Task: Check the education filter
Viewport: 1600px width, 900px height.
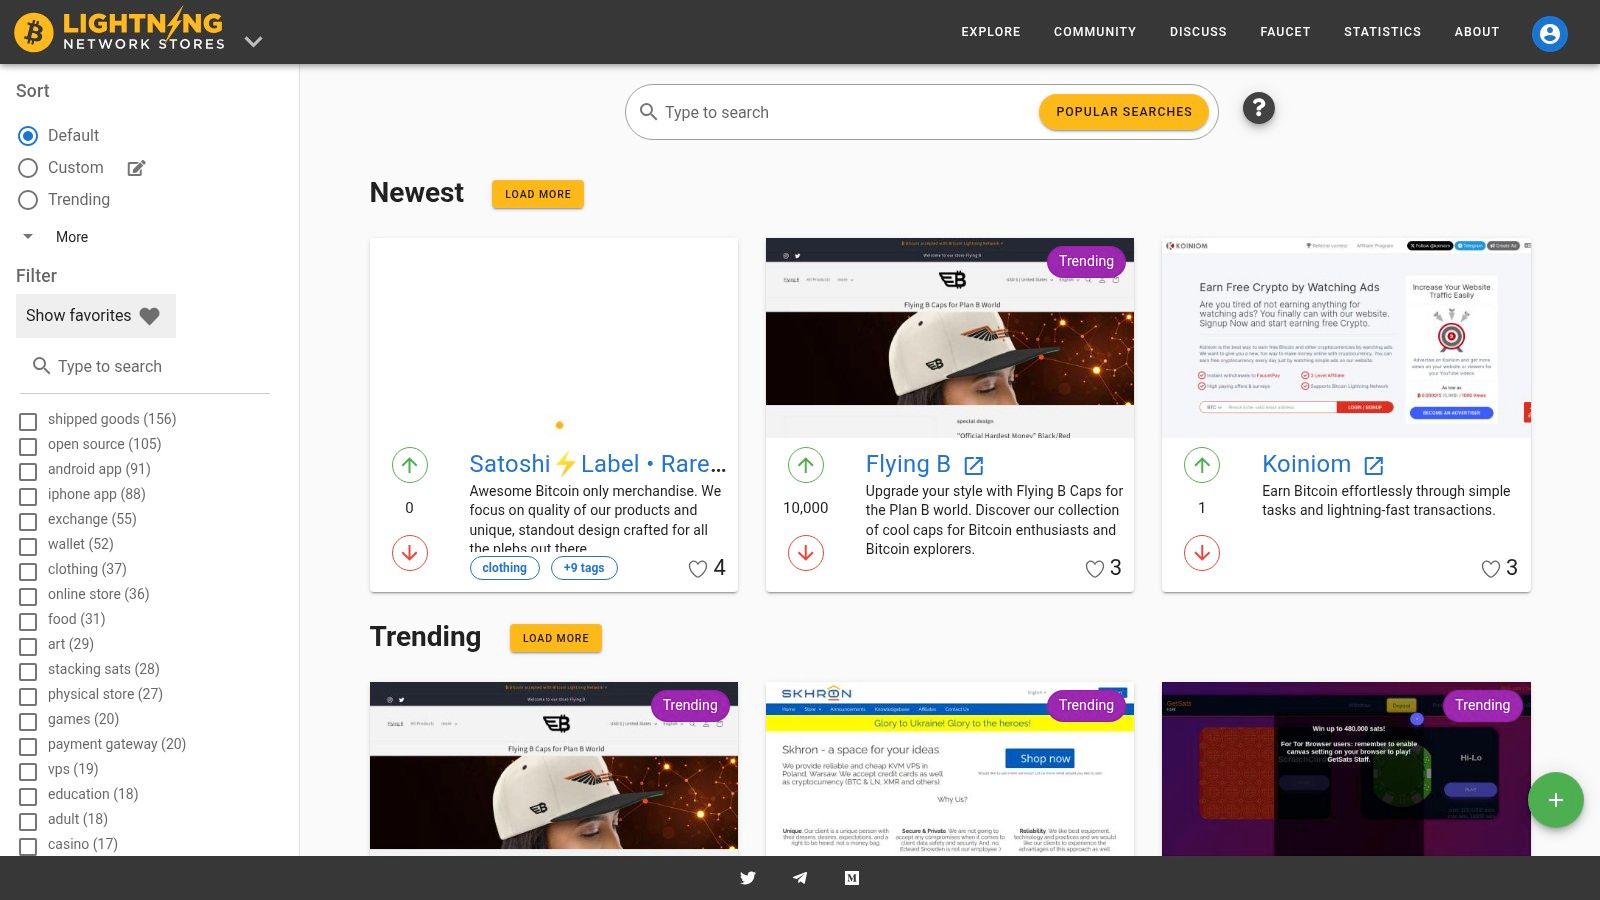Action: [x=28, y=796]
